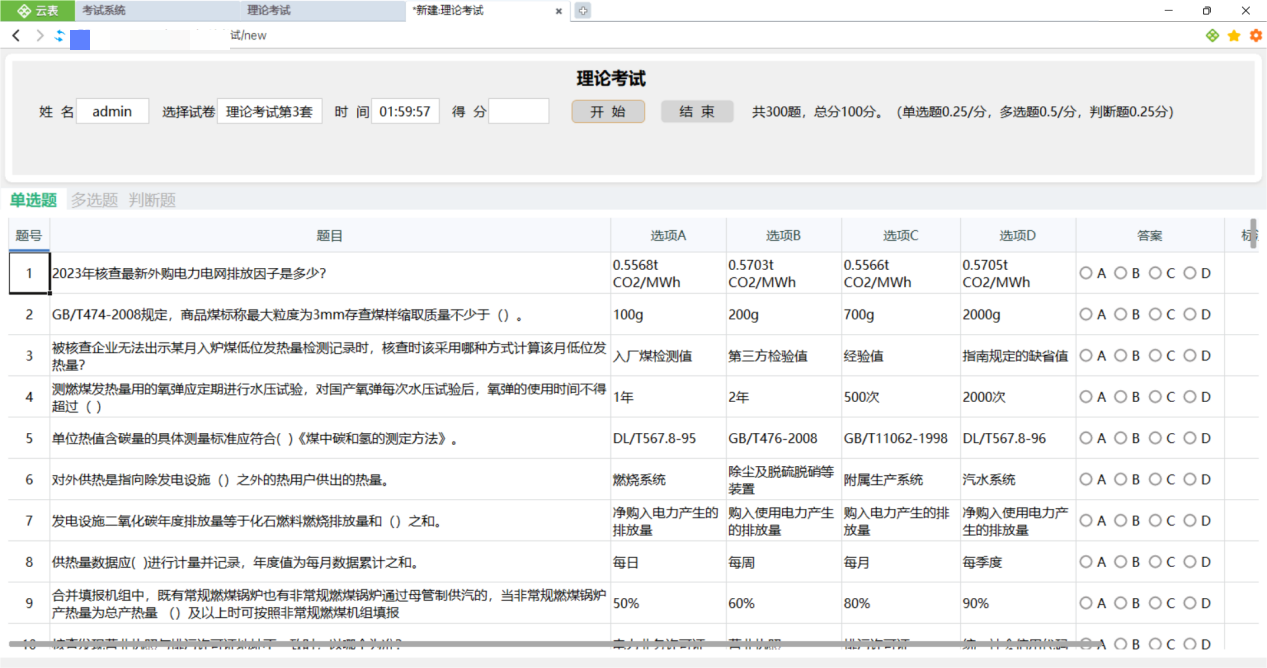1267x668 pixels.
Task: Click the 第三方检验值 option cell
Action: pos(784,355)
